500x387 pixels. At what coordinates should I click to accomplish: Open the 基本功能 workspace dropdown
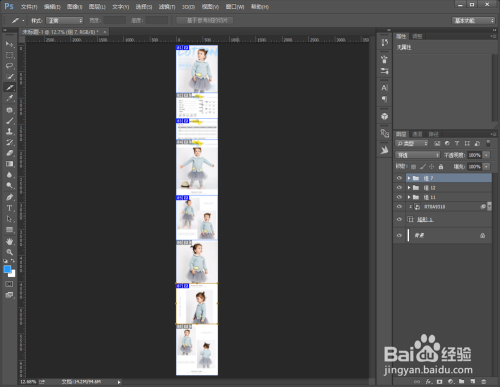(473, 21)
